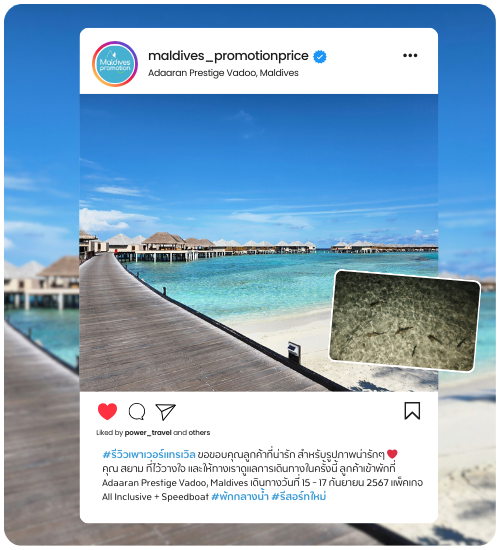Open maldives_promotionprice username
Viewport: 500px width, 550px height.
coord(228,56)
